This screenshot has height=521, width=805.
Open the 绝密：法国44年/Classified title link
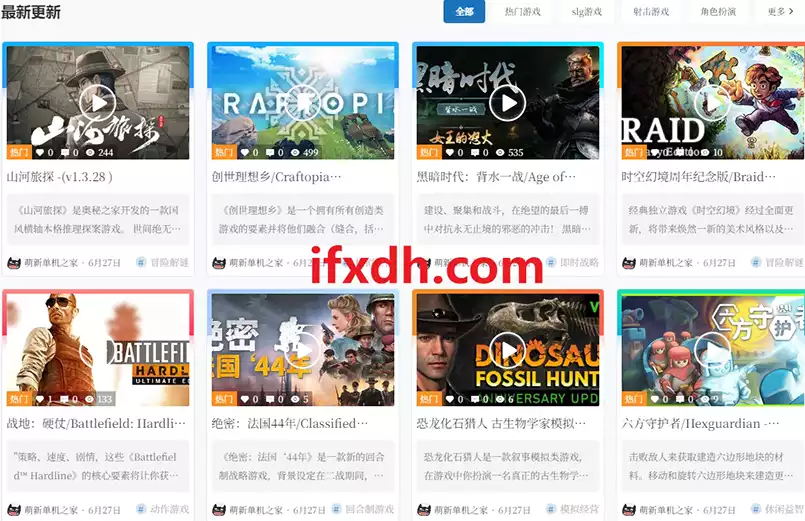290,423
